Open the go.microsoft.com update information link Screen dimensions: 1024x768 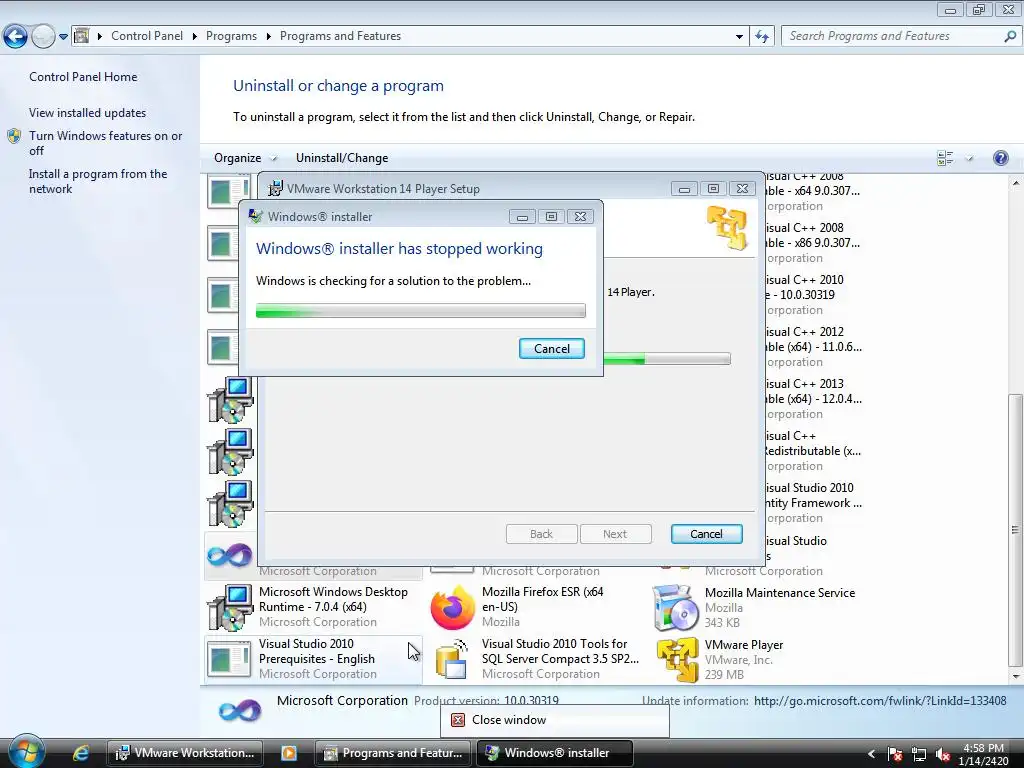click(880, 701)
